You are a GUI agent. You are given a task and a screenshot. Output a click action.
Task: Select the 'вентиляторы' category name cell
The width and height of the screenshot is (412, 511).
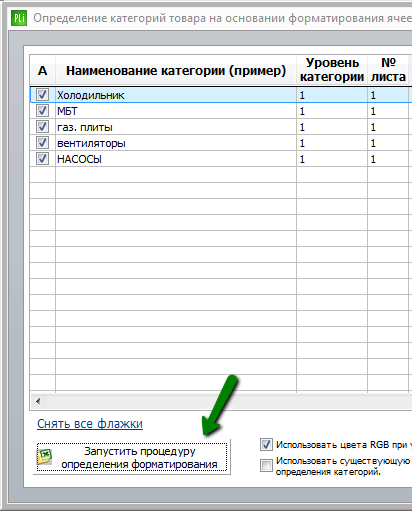click(x=176, y=143)
